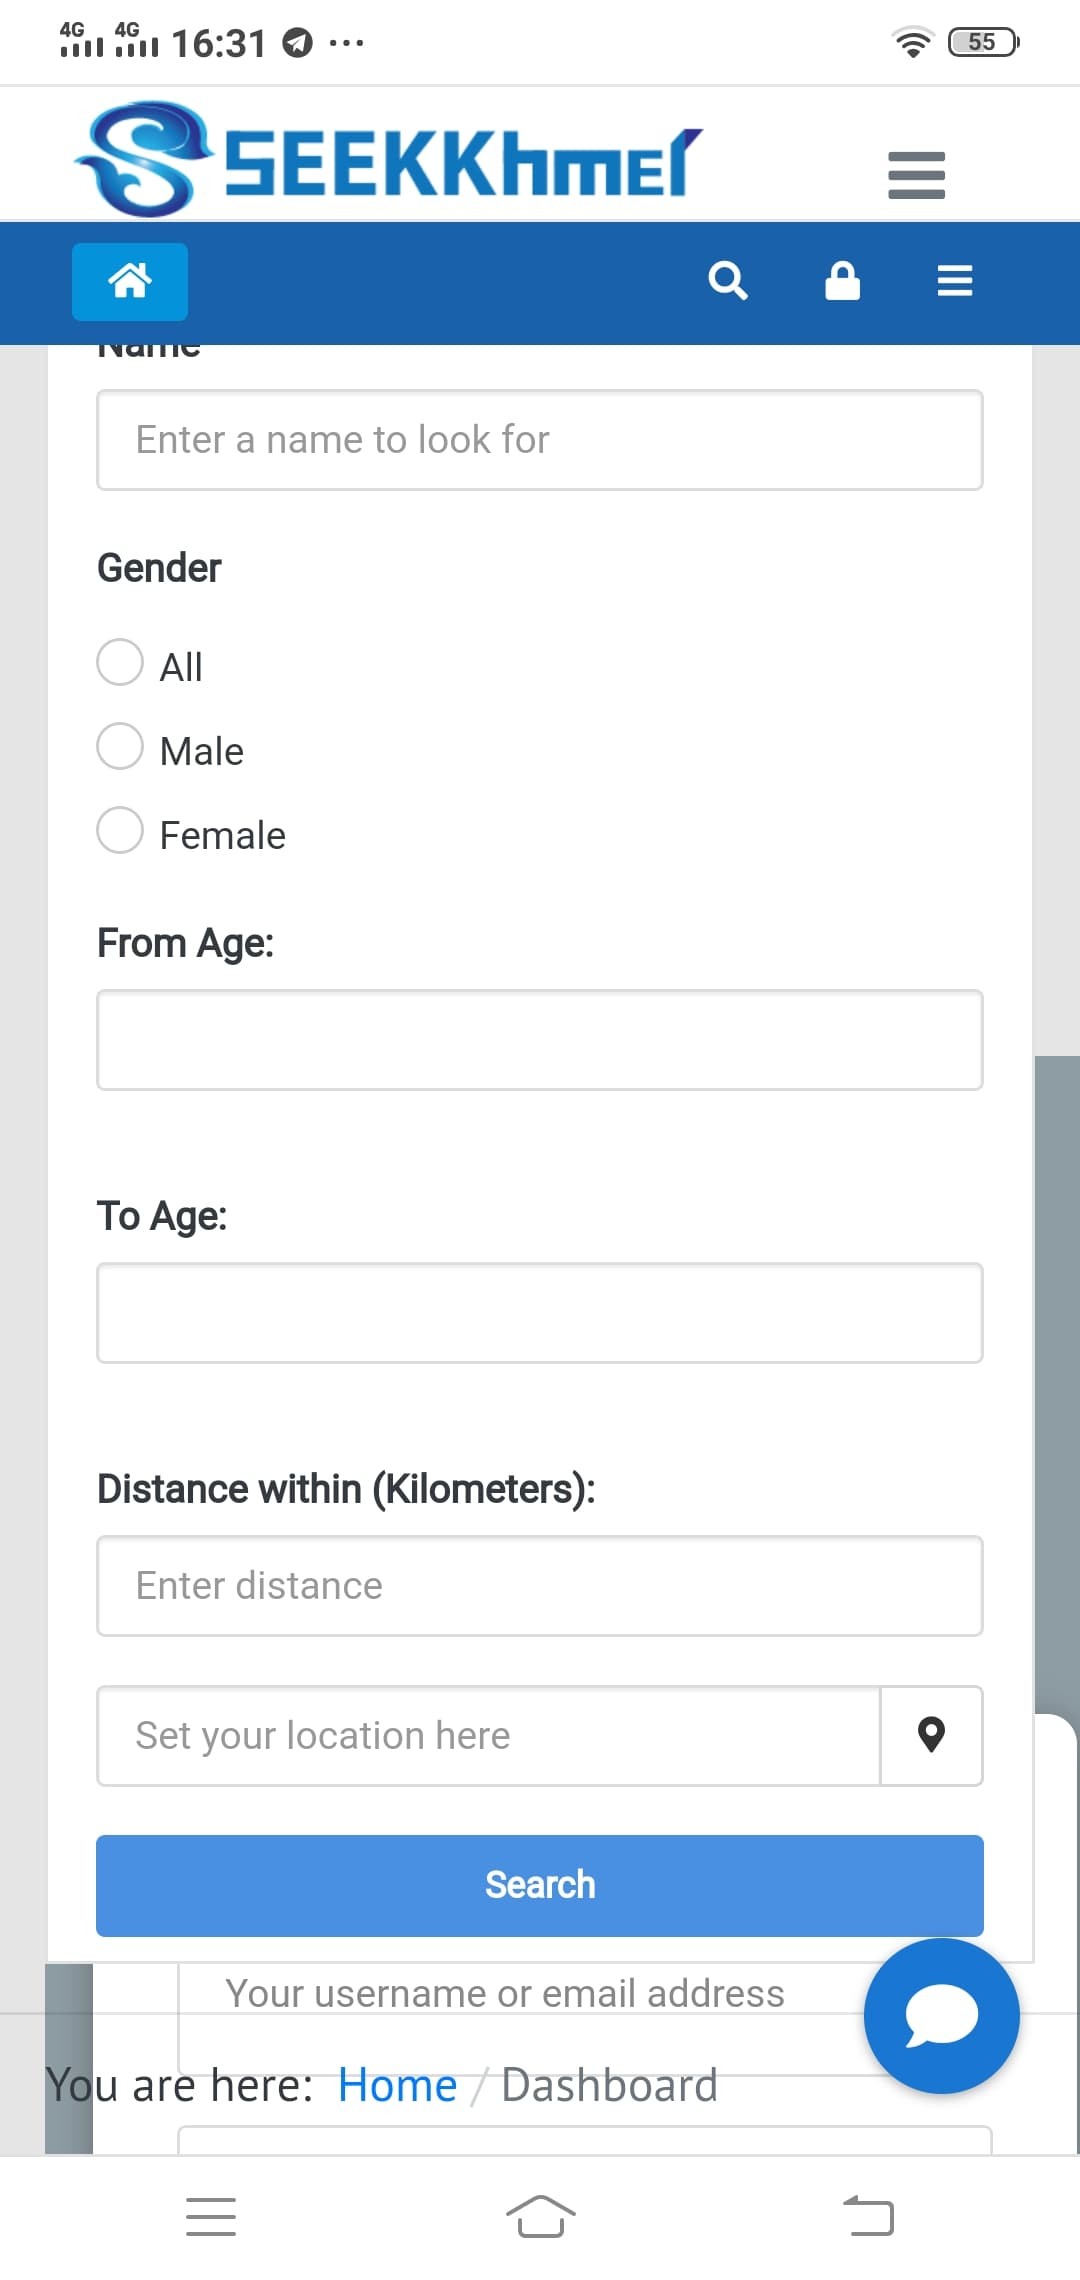Click the Search button
This screenshot has height=2280, width=1080.
[540, 1885]
